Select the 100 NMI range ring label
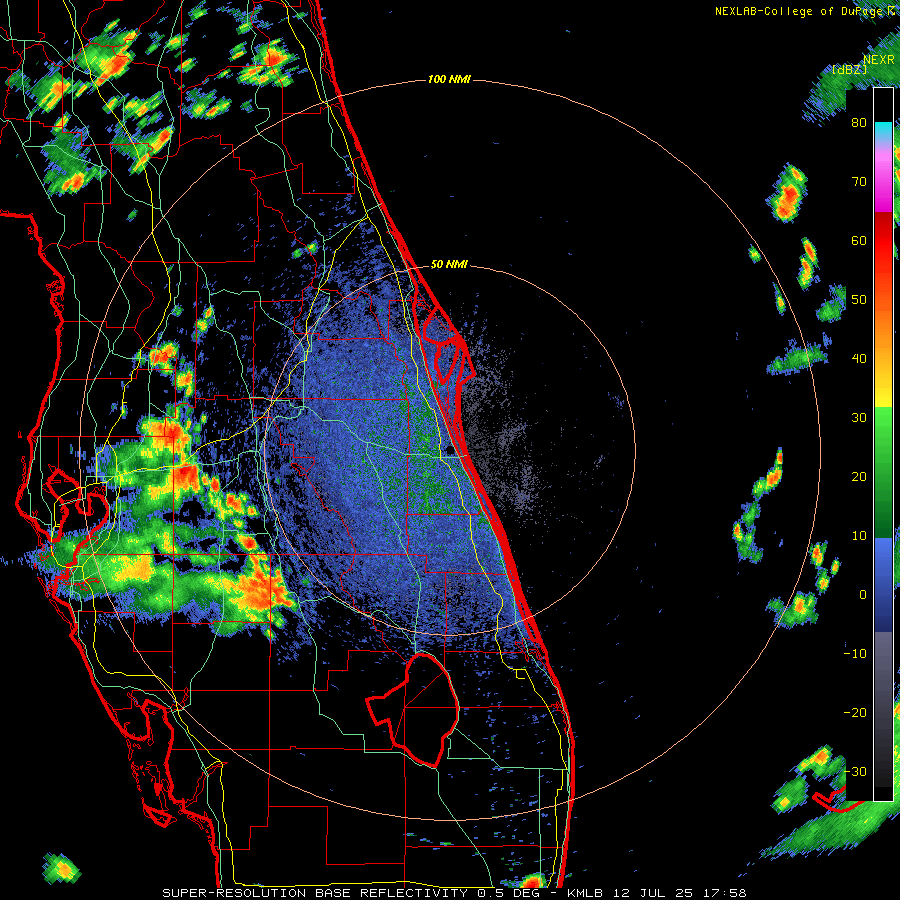The image size is (900, 900). pos(449,79)
